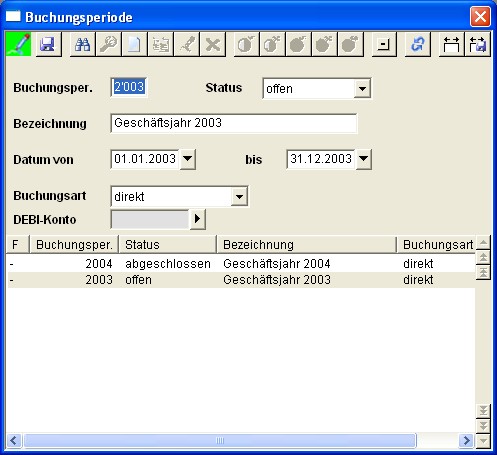
Task: Click the magnifier key search icon
Action: (x=109, y=44)
